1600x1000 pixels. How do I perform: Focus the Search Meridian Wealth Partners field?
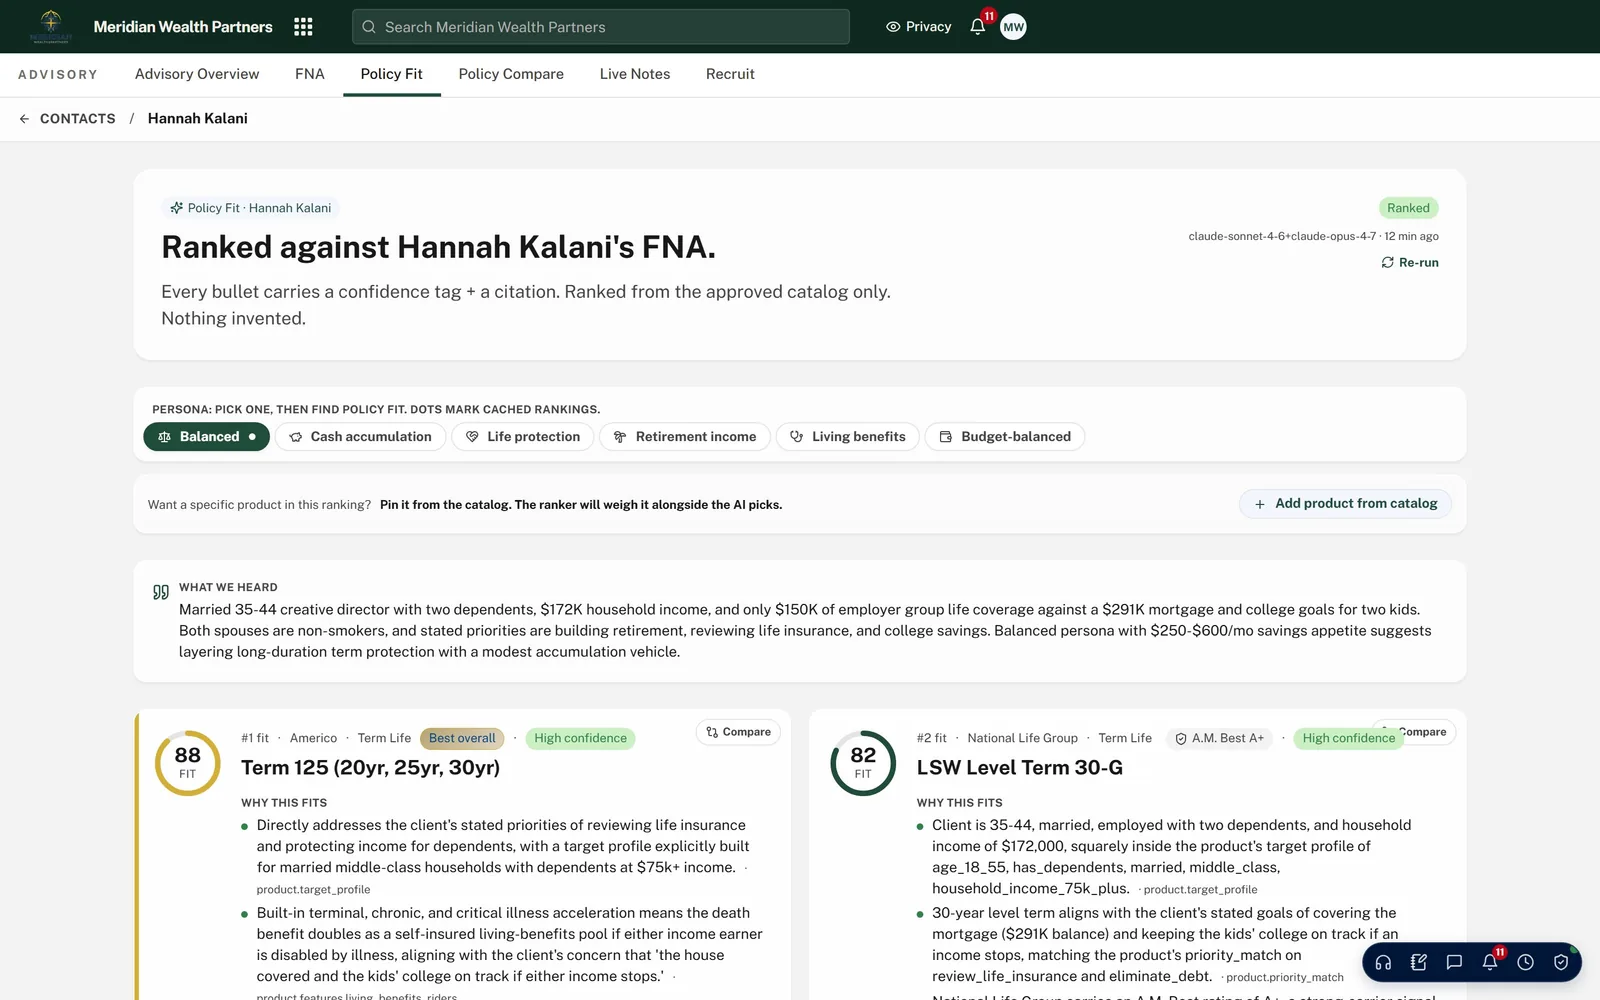601,27
